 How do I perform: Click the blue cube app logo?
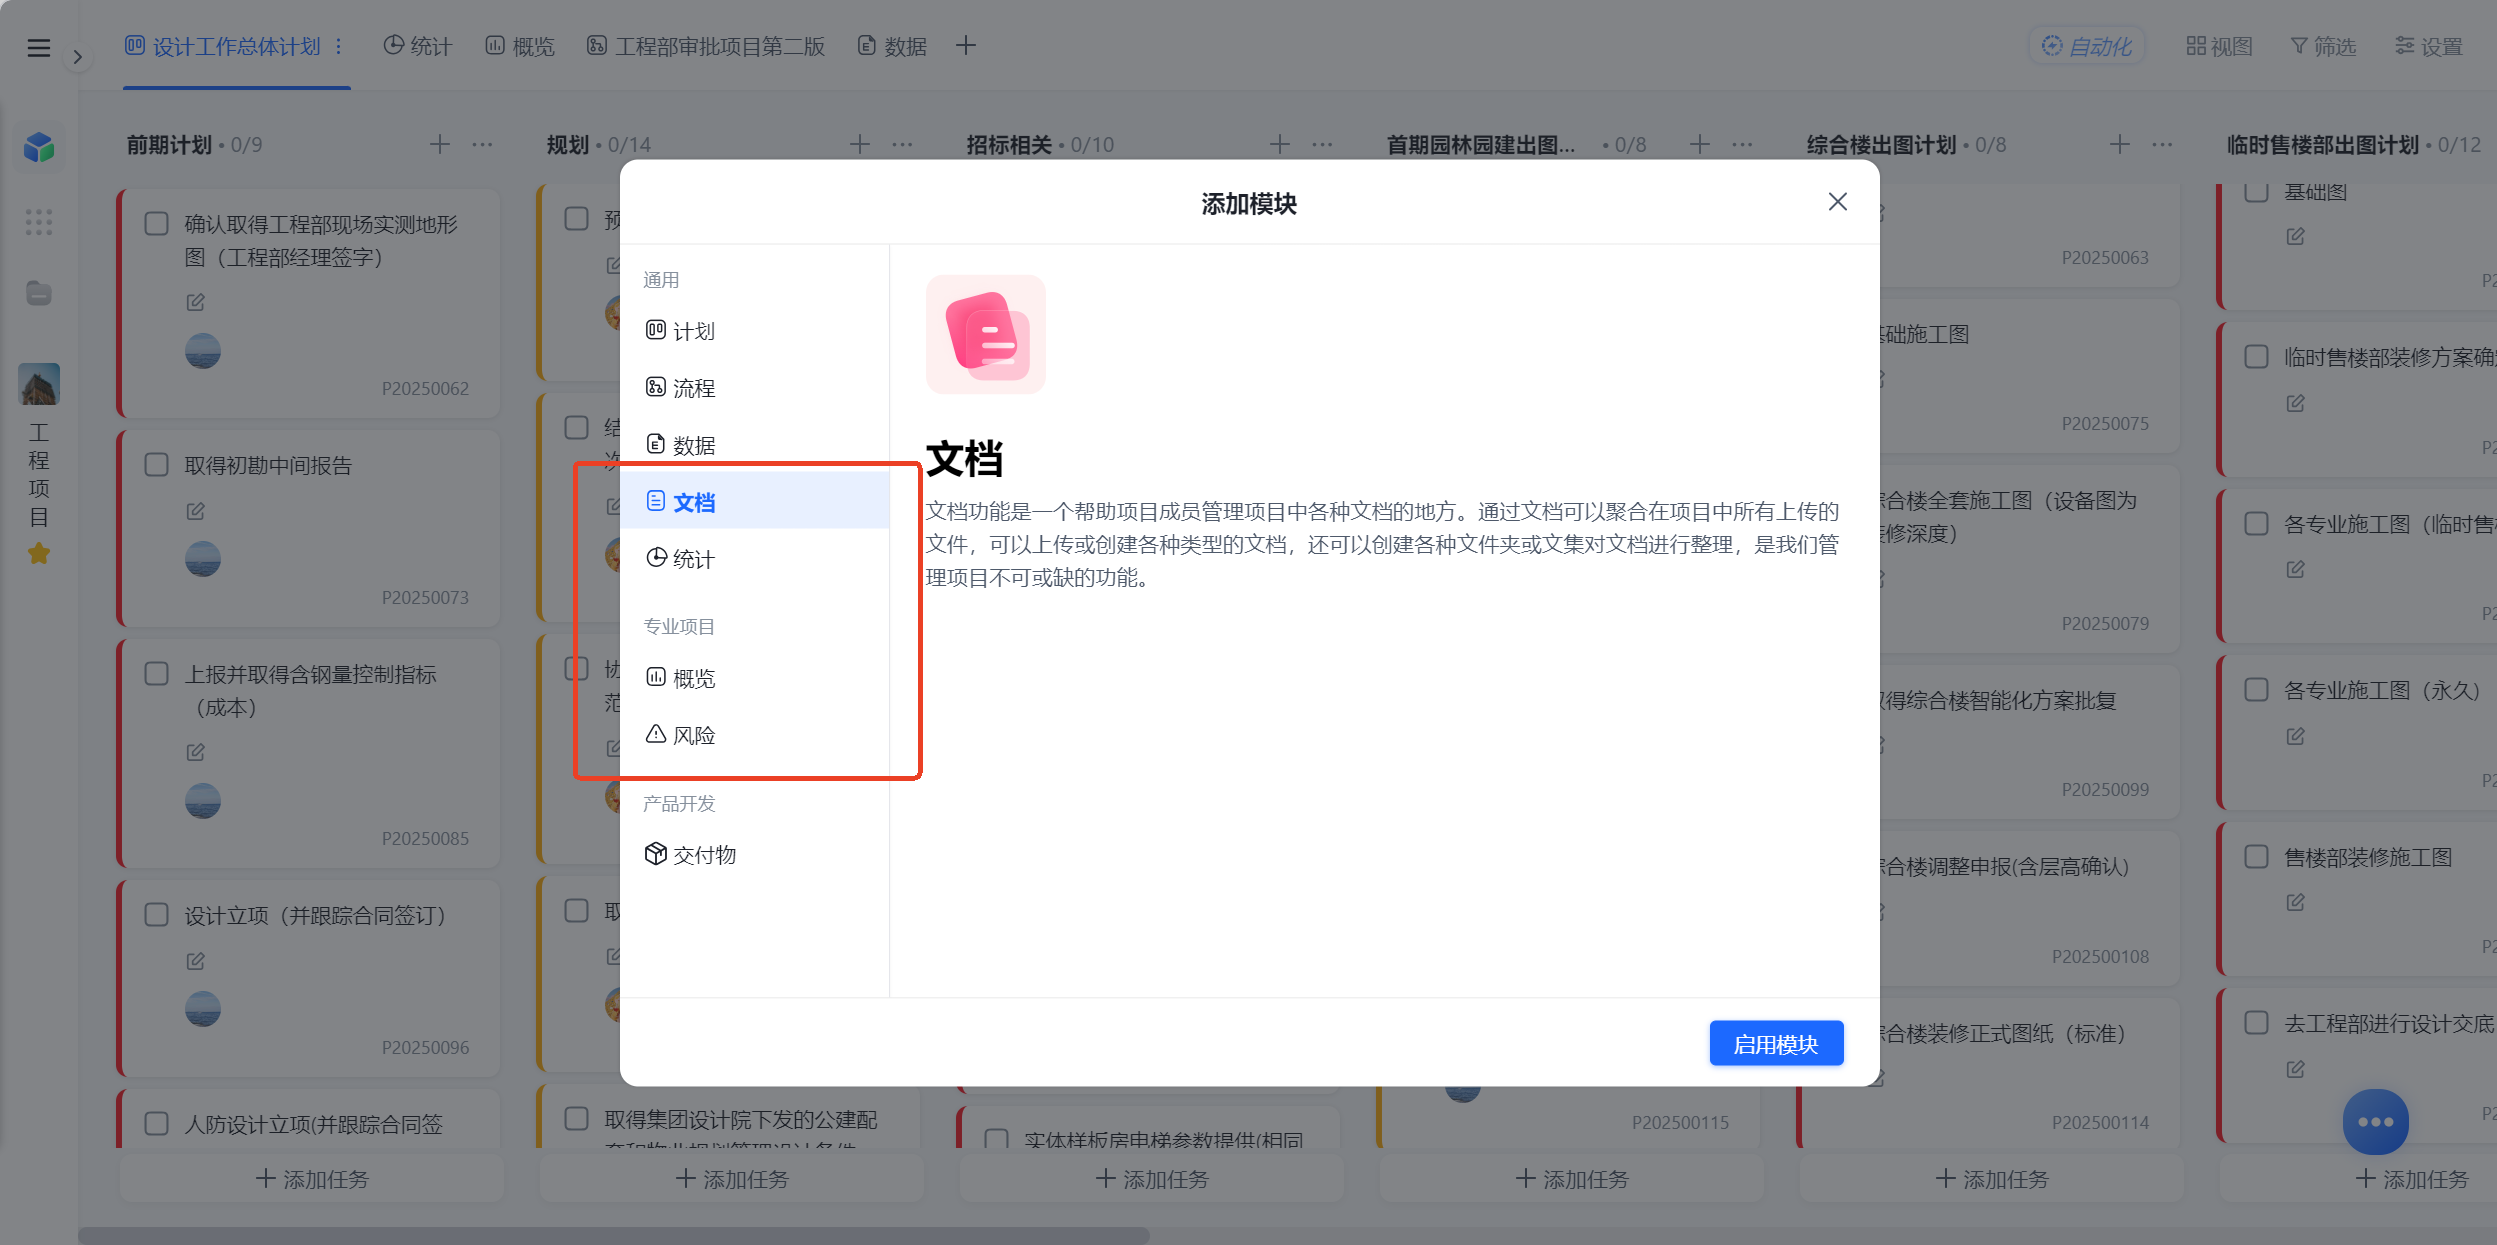39,147
